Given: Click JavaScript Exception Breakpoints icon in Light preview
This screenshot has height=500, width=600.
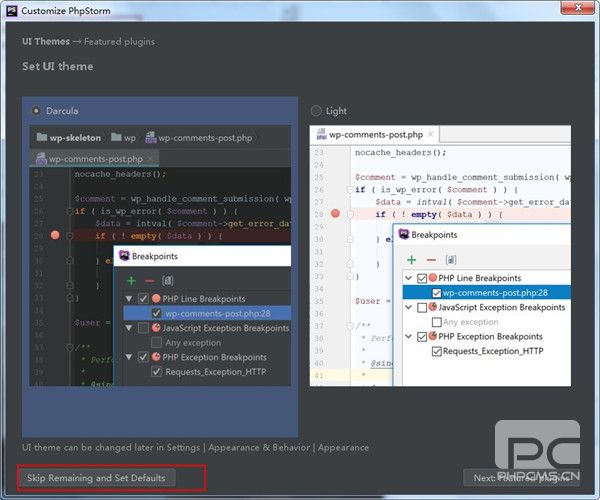Looking at the screenshot, I should 433,307.
